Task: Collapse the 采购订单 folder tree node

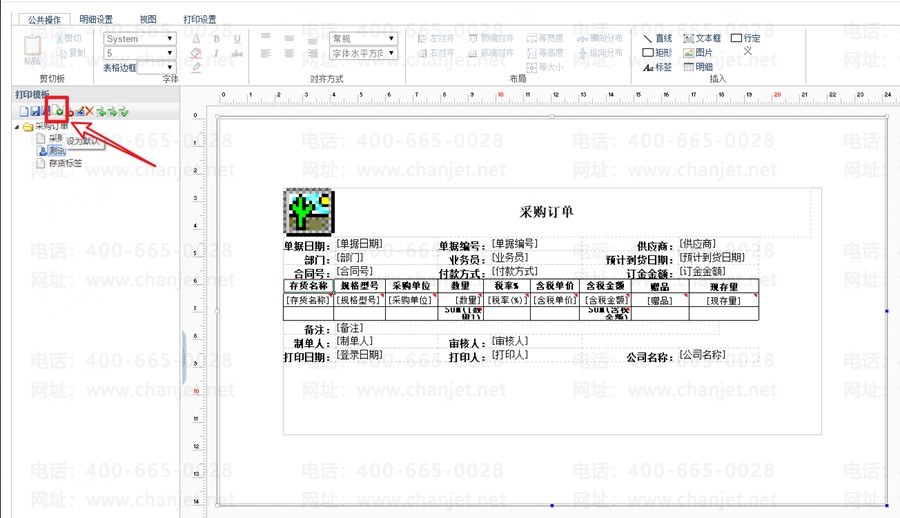Action: (17, 126)
